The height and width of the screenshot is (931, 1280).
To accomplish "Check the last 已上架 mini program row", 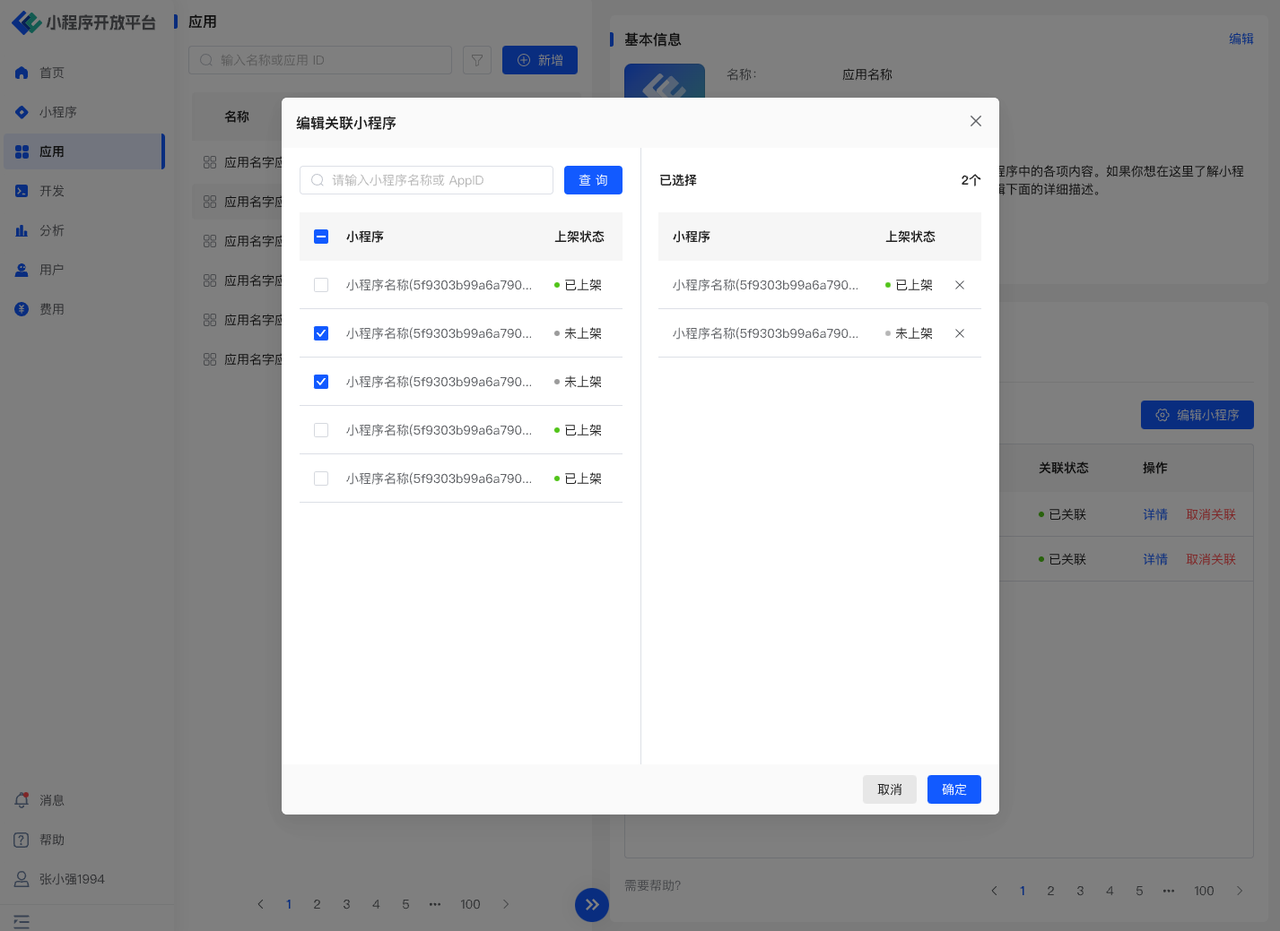I will click(x=321, y=478).
